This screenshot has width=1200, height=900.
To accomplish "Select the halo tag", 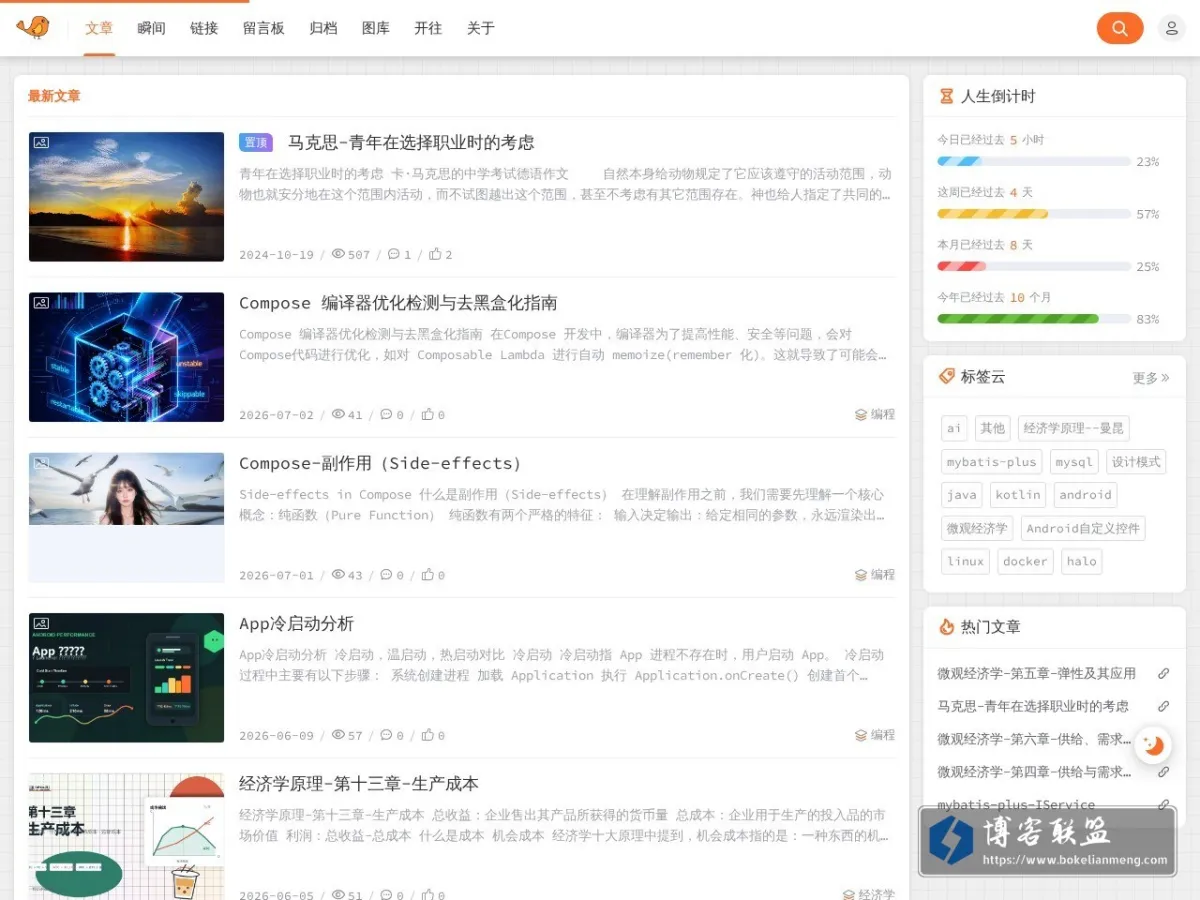I will click(1082, 561).
